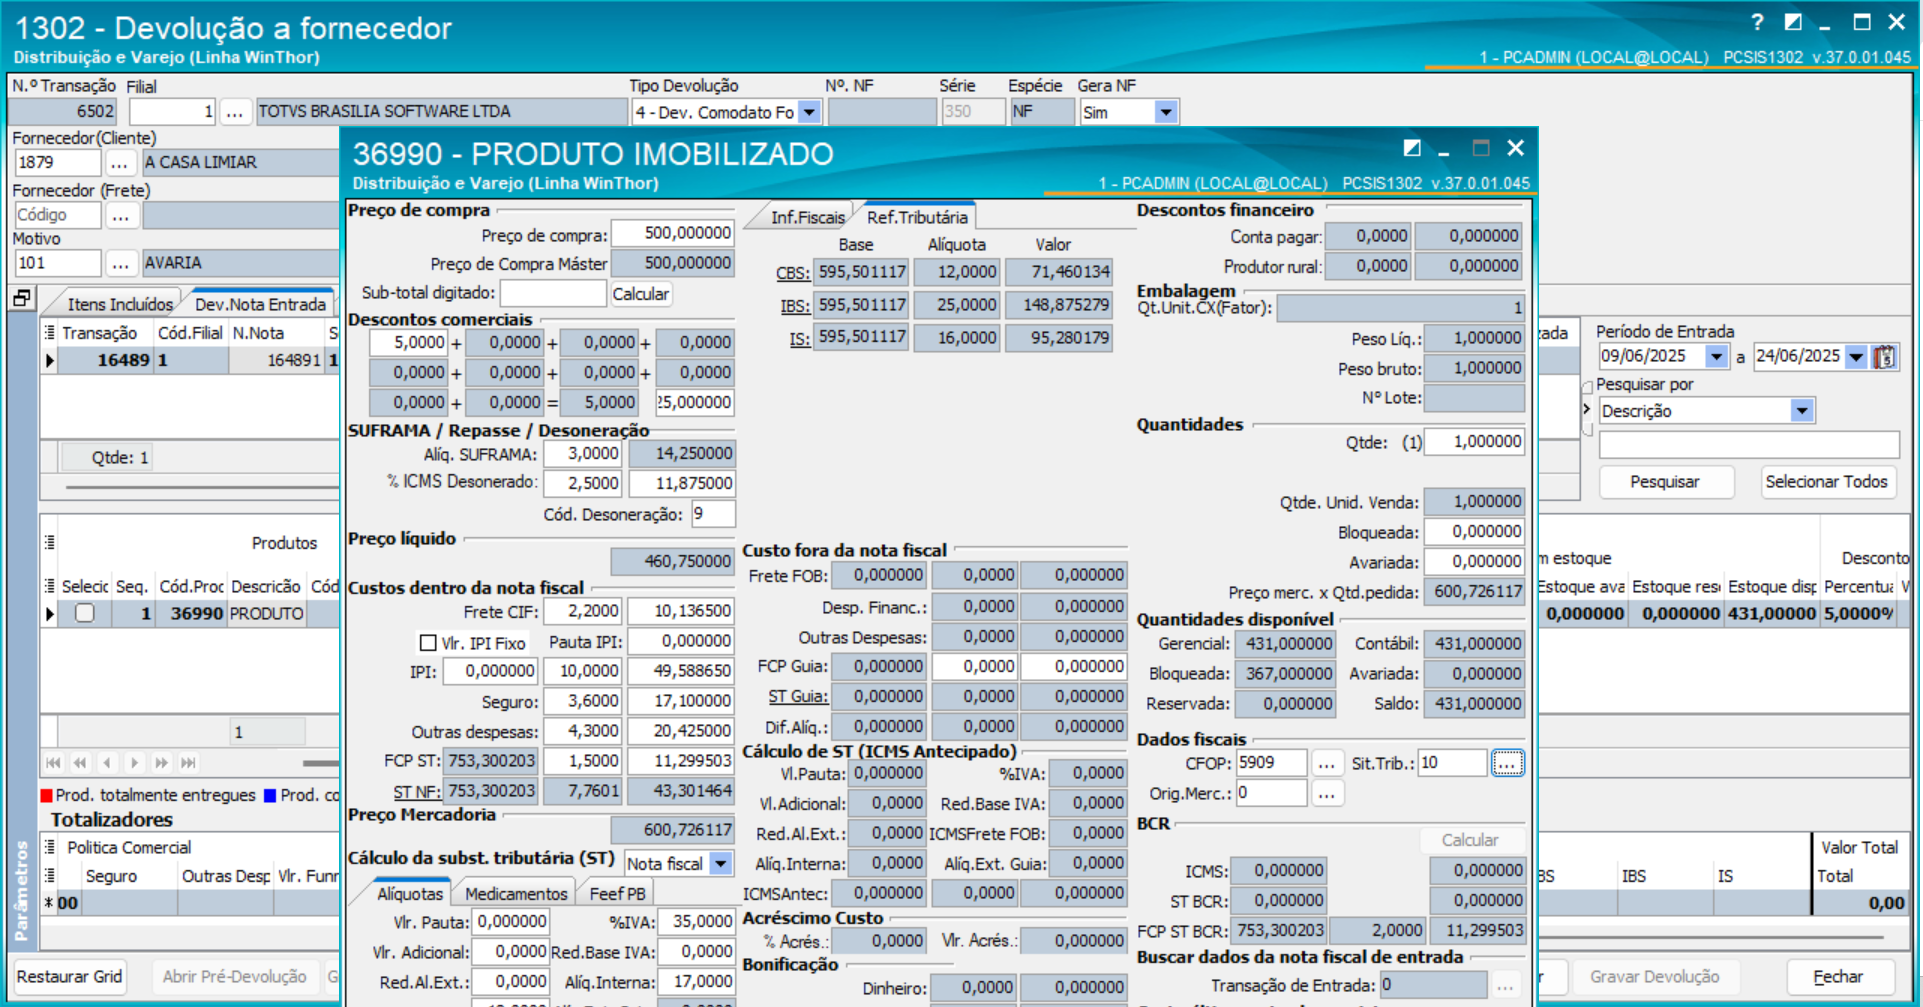Click the ST NF link label
The height and width of the screenshot is (1007, 1923).
click(416, 792)
